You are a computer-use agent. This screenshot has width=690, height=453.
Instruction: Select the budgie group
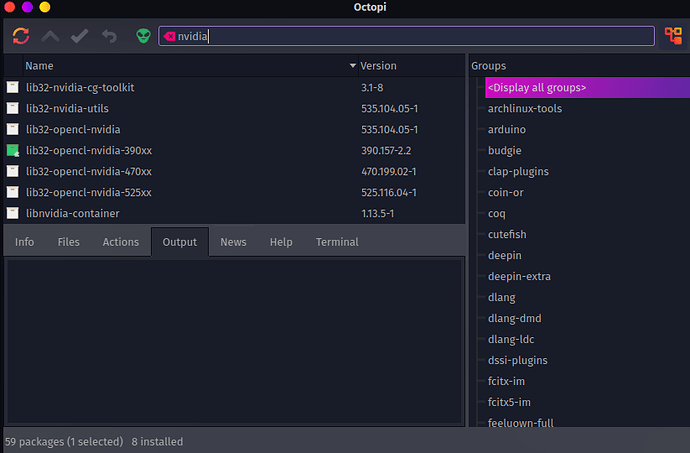504,151
